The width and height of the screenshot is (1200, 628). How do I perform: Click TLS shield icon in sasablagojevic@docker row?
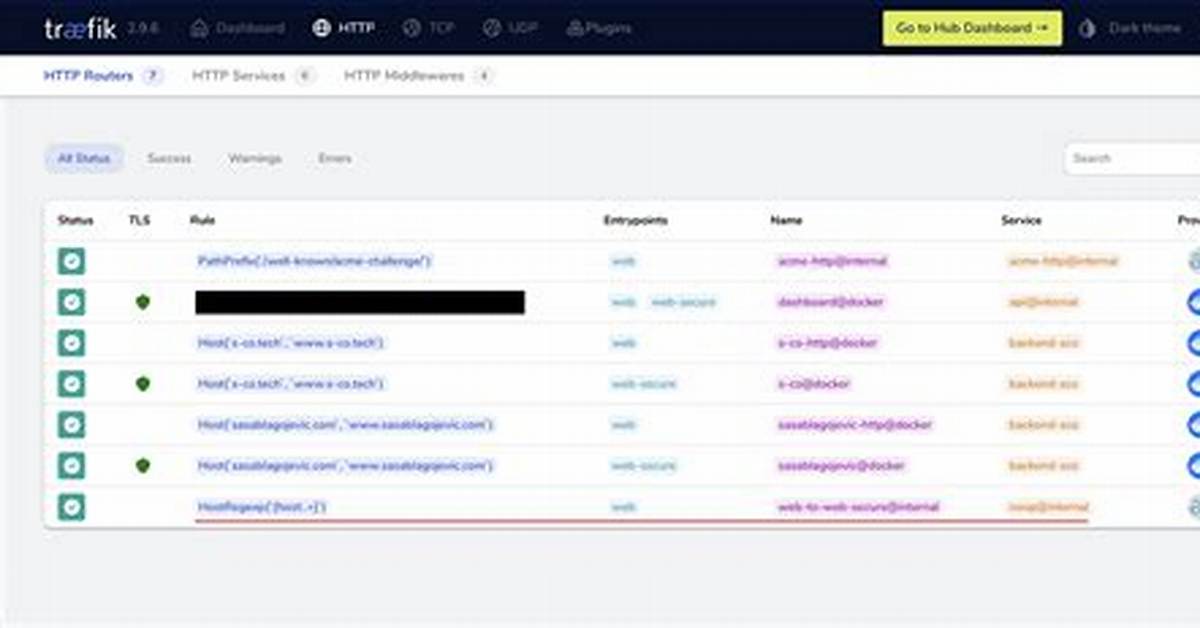pos(143,466)
